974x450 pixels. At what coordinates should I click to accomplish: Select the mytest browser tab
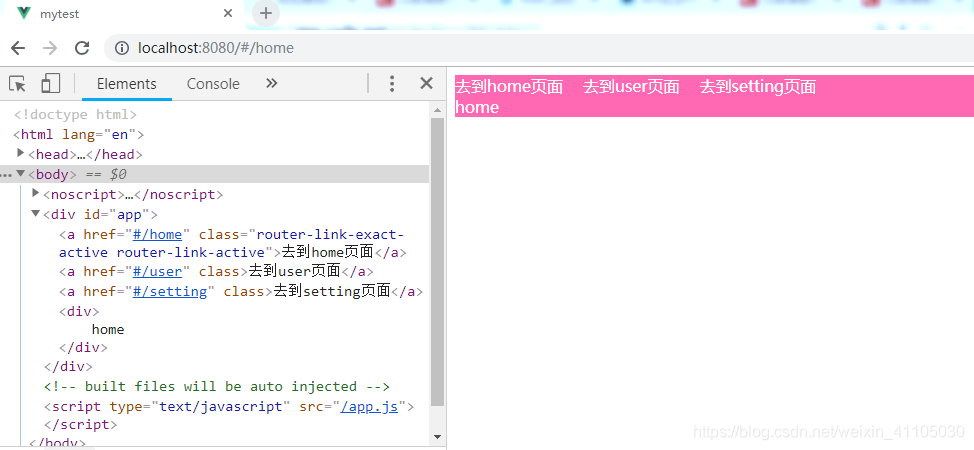tap(121, 14)
